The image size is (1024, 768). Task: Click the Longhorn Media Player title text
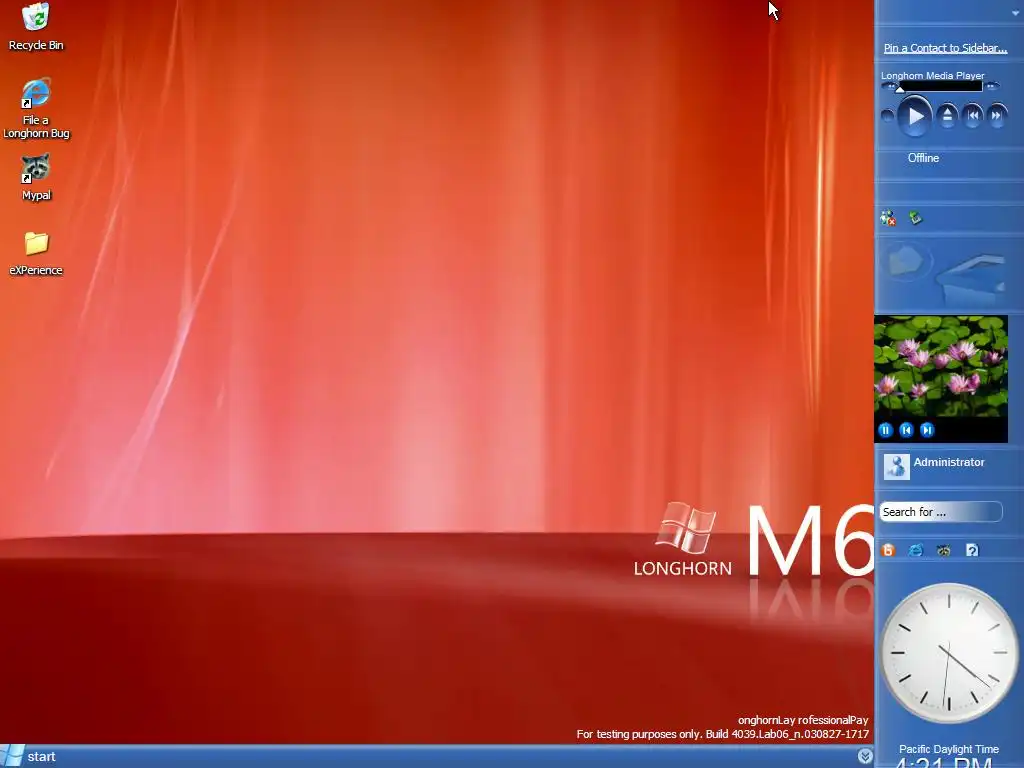click(933, 76)
